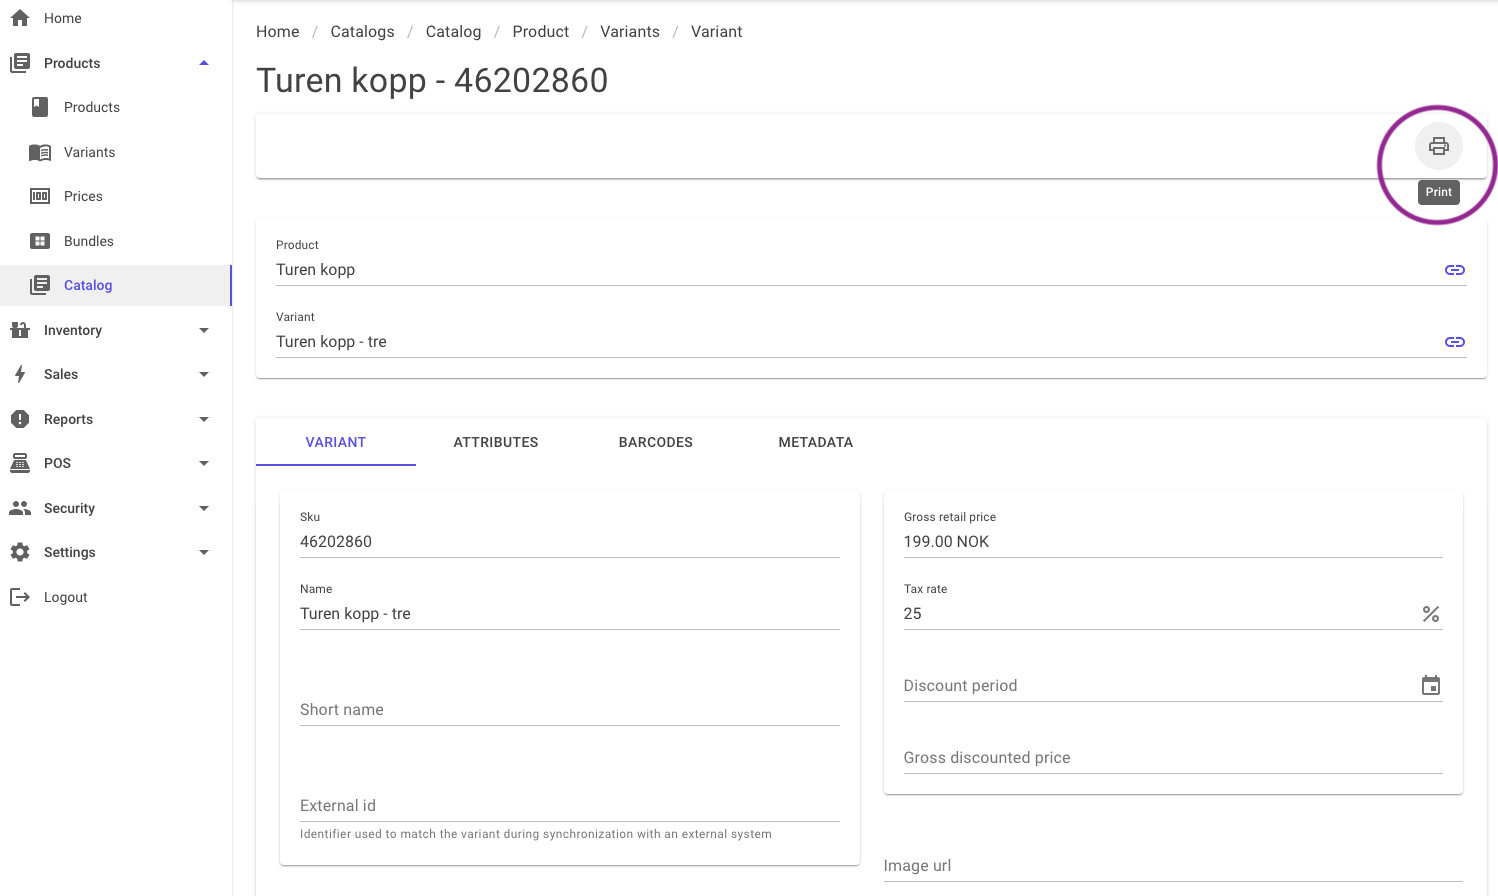This screenshot has width=1498, height=896.
Task: Switch to the Barcodes tab
Action: tap(656, 442)
